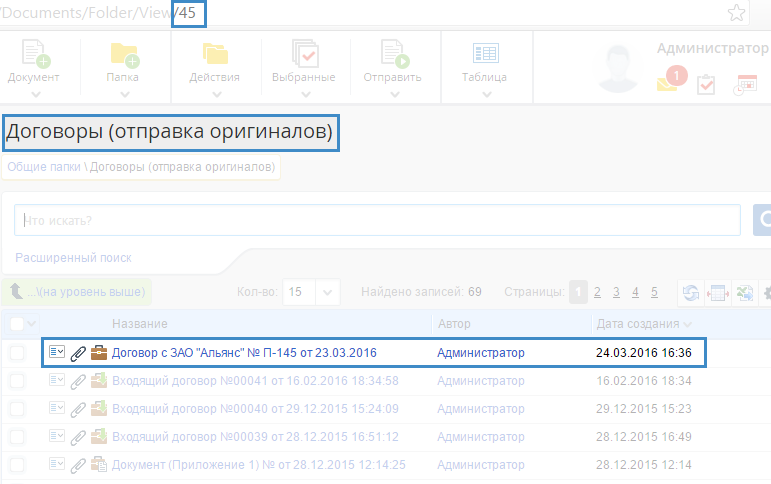The image size is (771, 484).
Task: Open dropdown arrow beside header checkbox
Action: [x=31, y=324]
